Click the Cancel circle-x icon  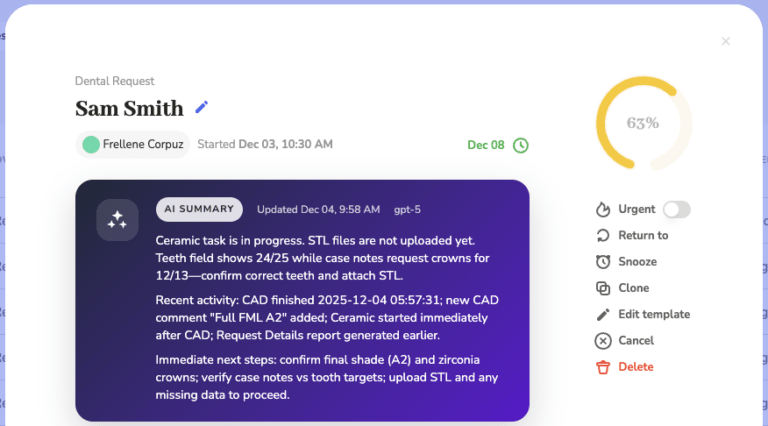click(603, 341)
